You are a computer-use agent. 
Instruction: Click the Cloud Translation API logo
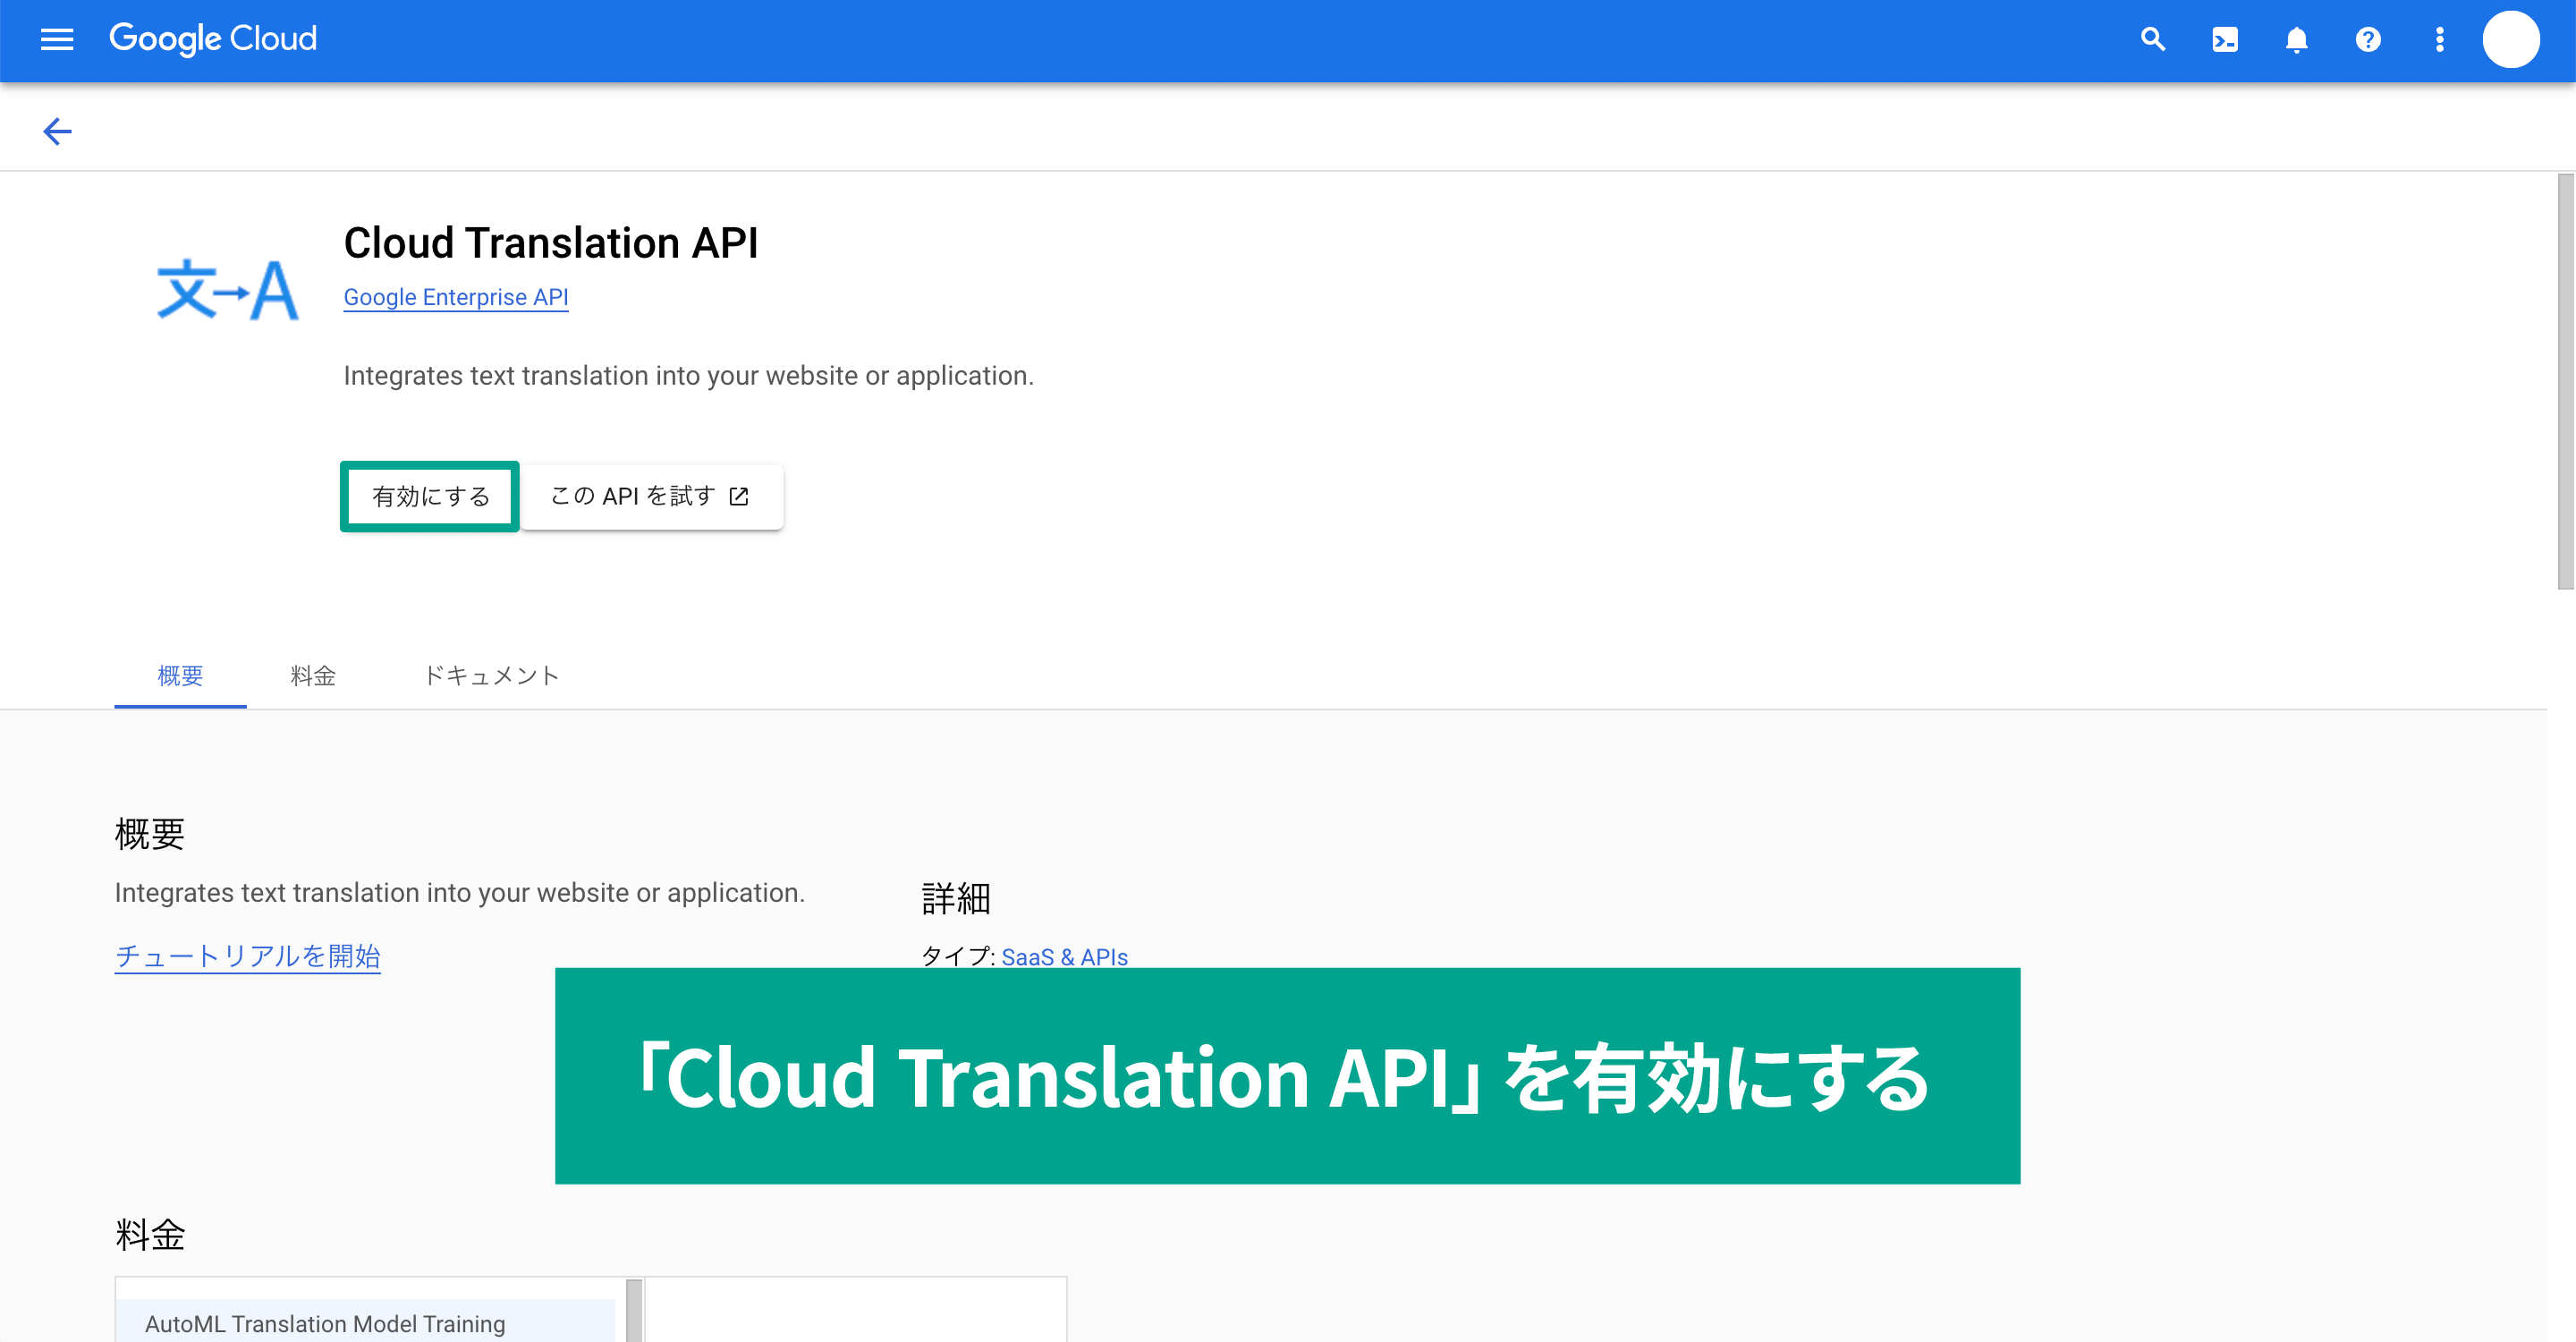click(228, 290)
